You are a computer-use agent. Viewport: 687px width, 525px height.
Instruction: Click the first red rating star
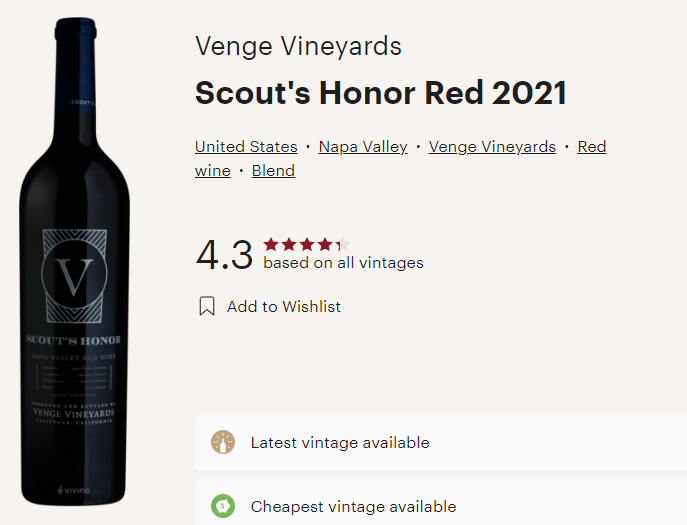[271, 245]
